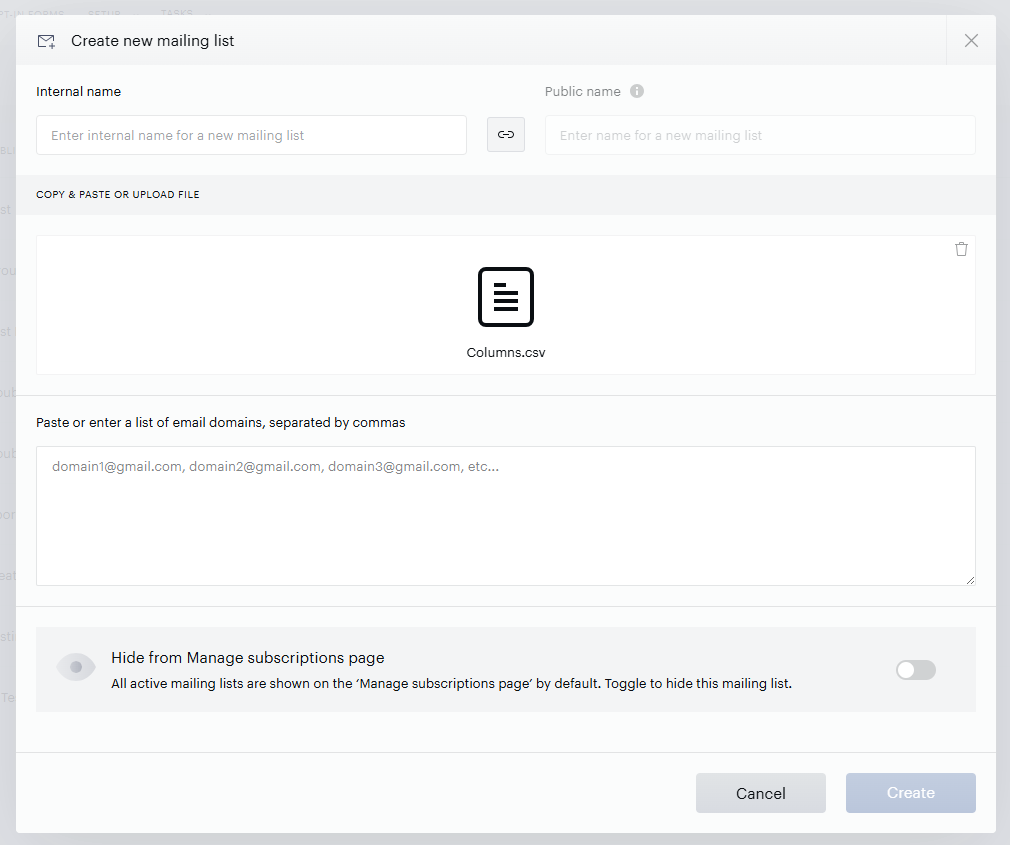
Task: Click the 'Paste or enter a list' label
Action: click(x=221, y=422)
